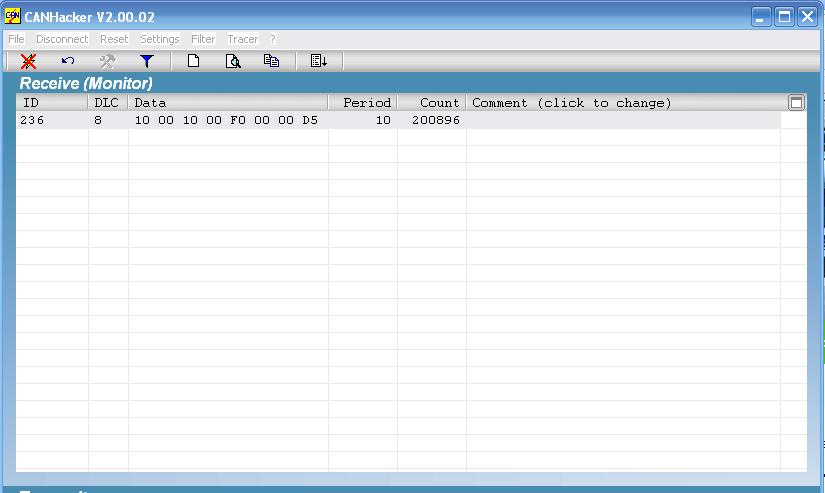Click the Data column header

[228, 103]
